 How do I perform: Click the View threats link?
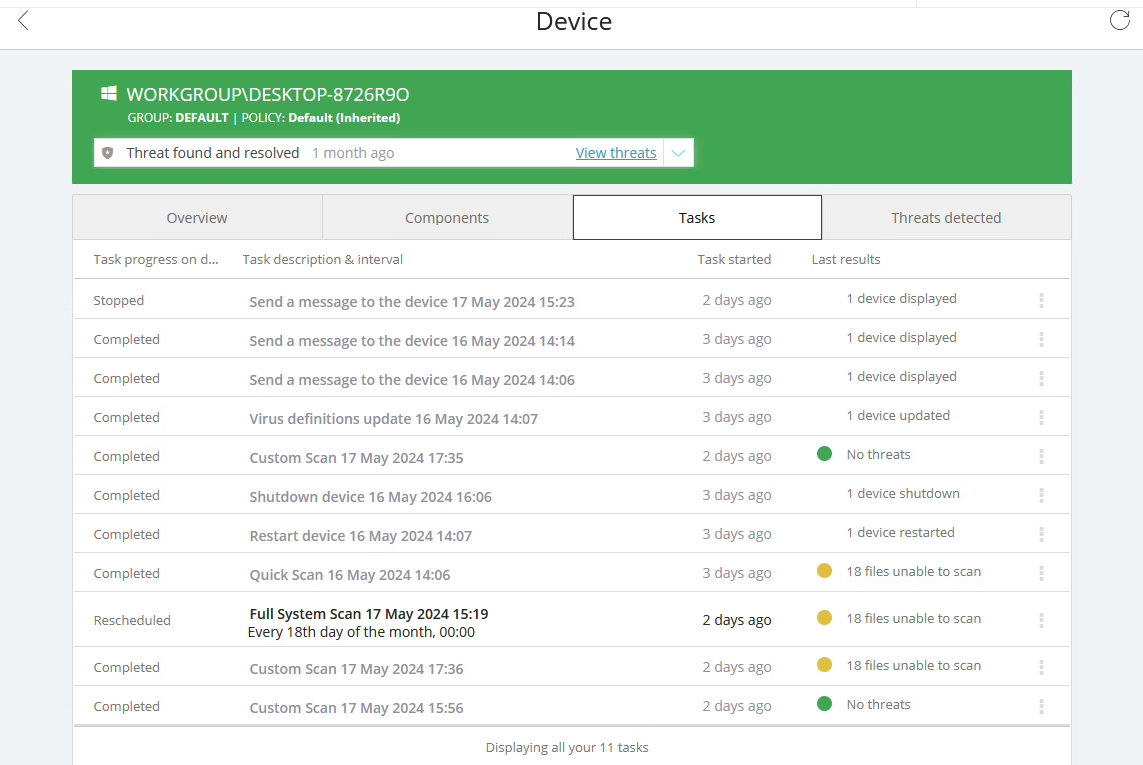[616, 152]
